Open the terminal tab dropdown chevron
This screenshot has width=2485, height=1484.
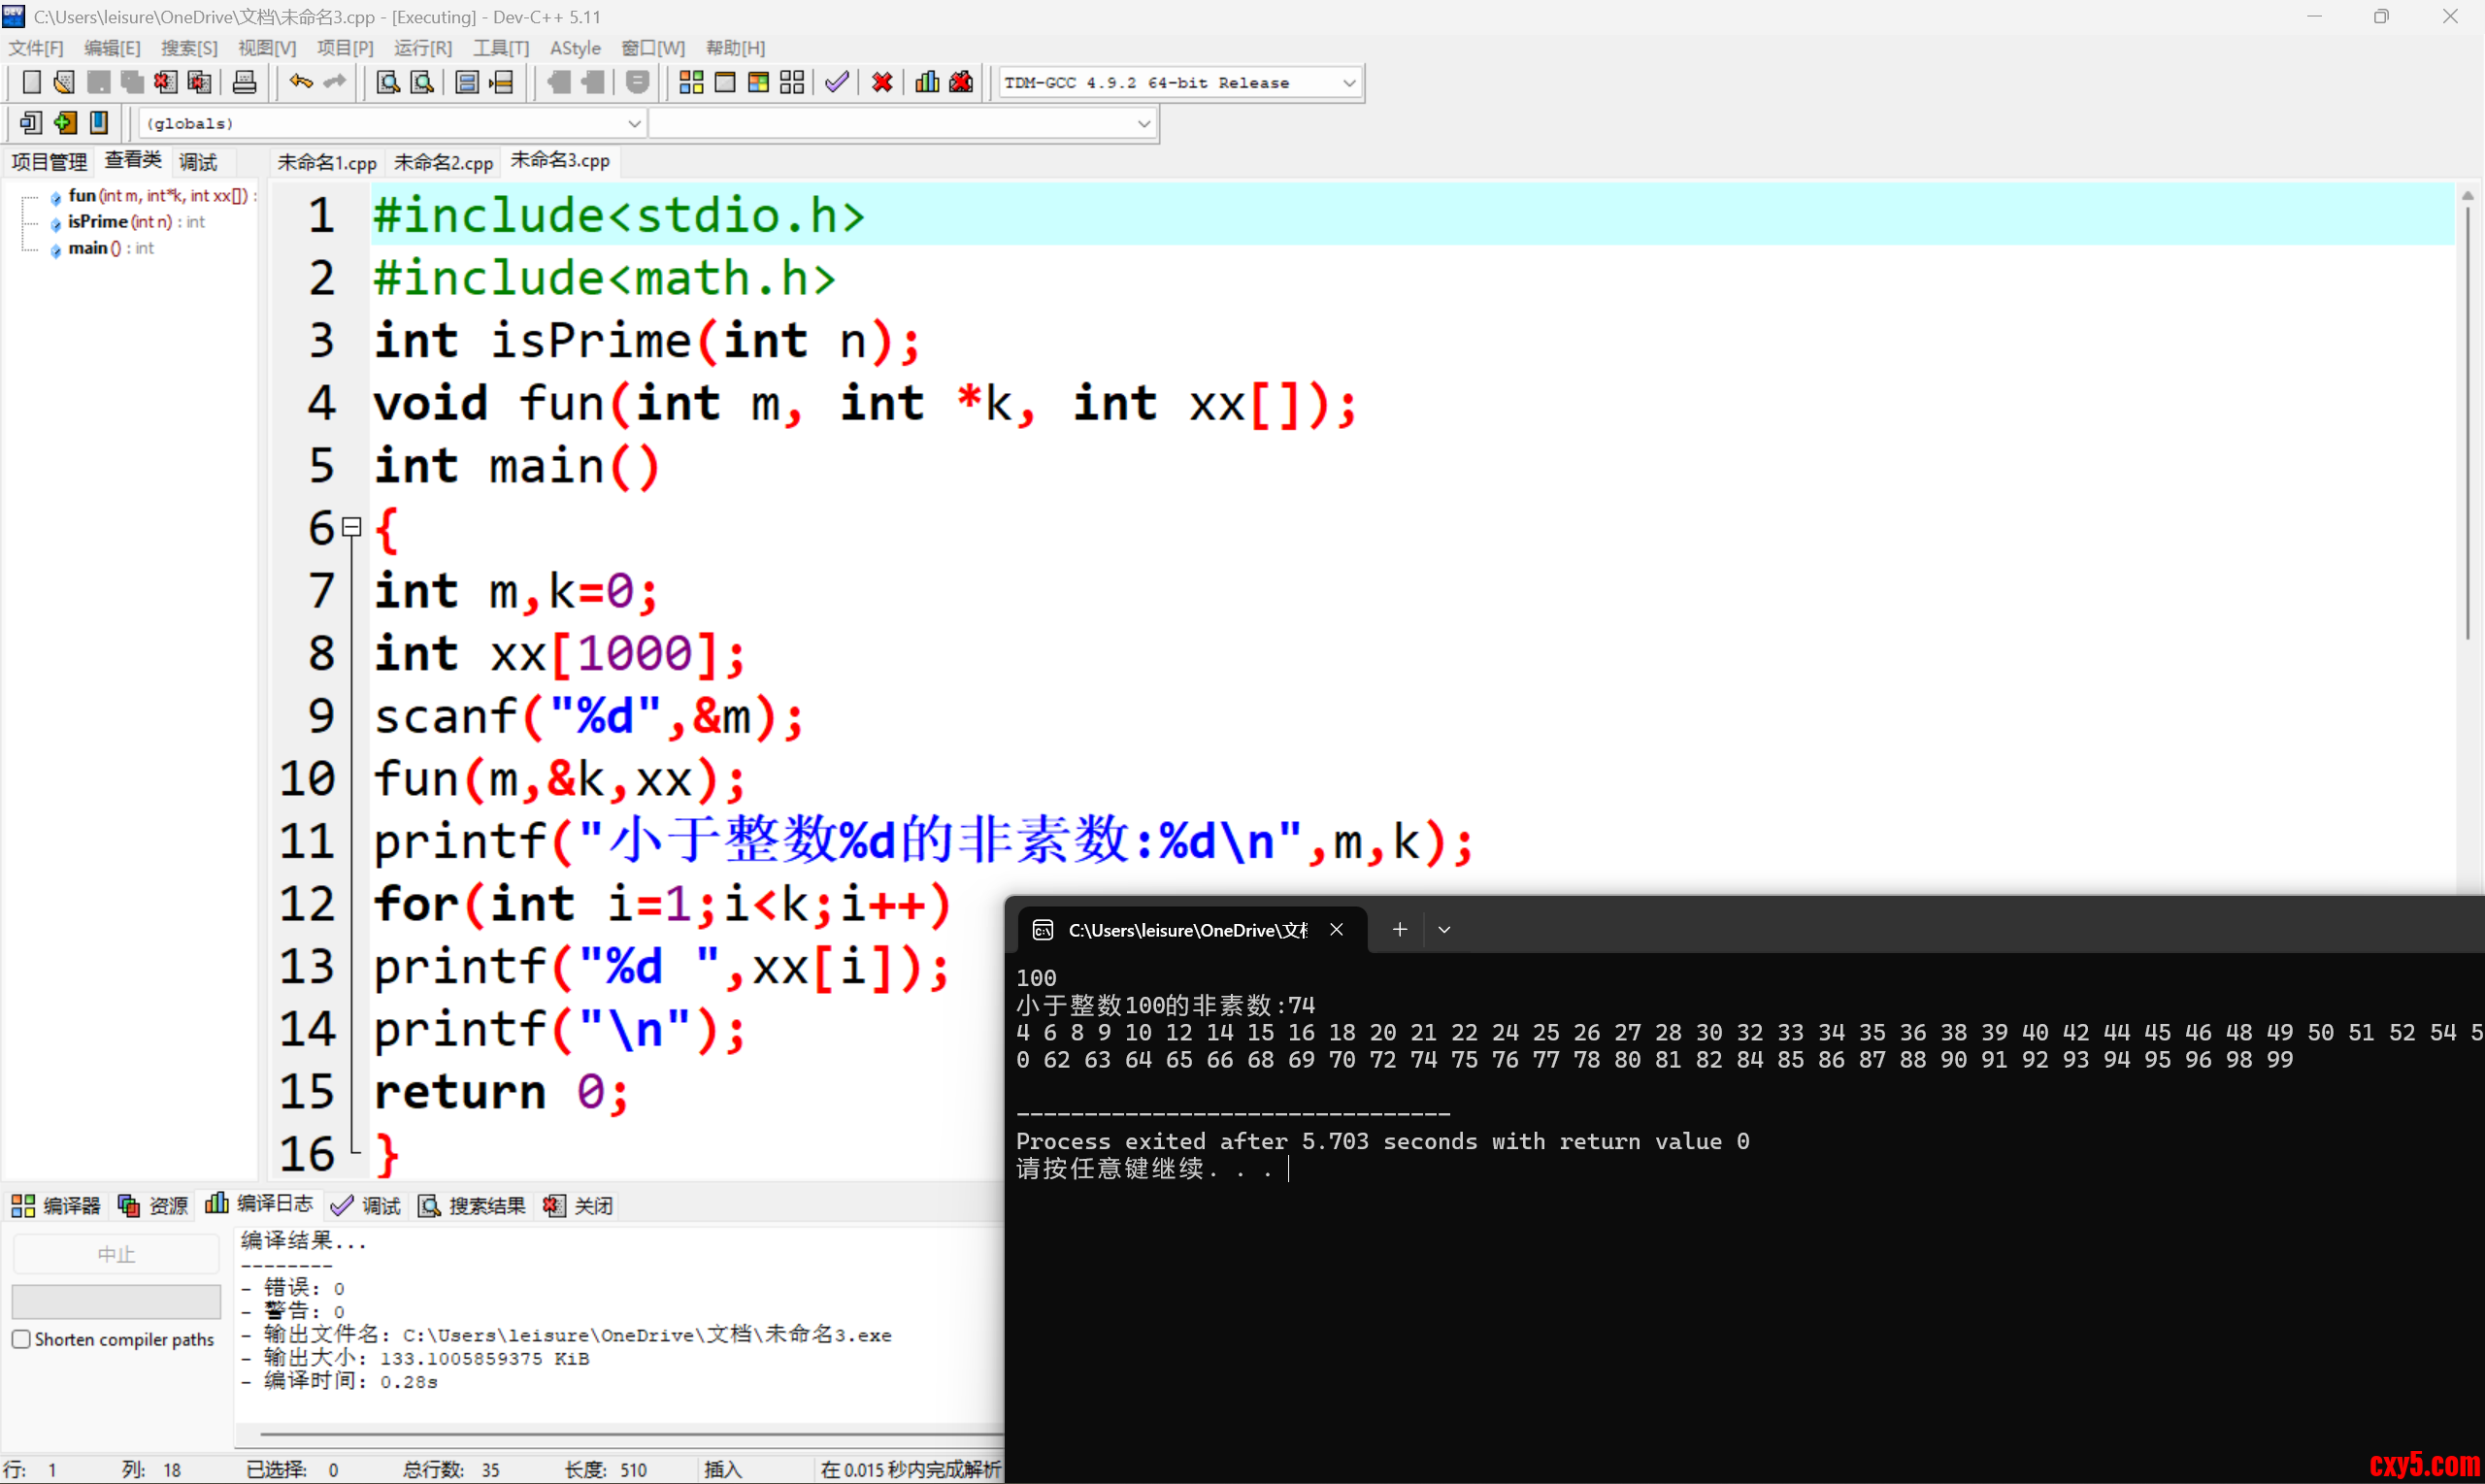point(1444,930)
